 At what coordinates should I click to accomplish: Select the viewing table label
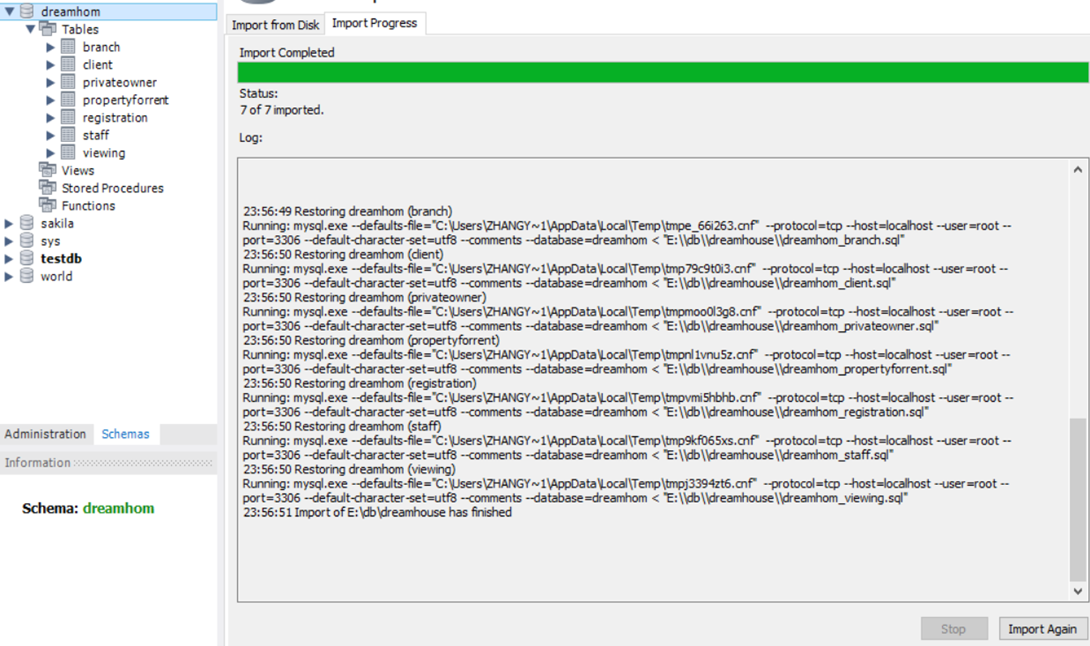[104, 153]
